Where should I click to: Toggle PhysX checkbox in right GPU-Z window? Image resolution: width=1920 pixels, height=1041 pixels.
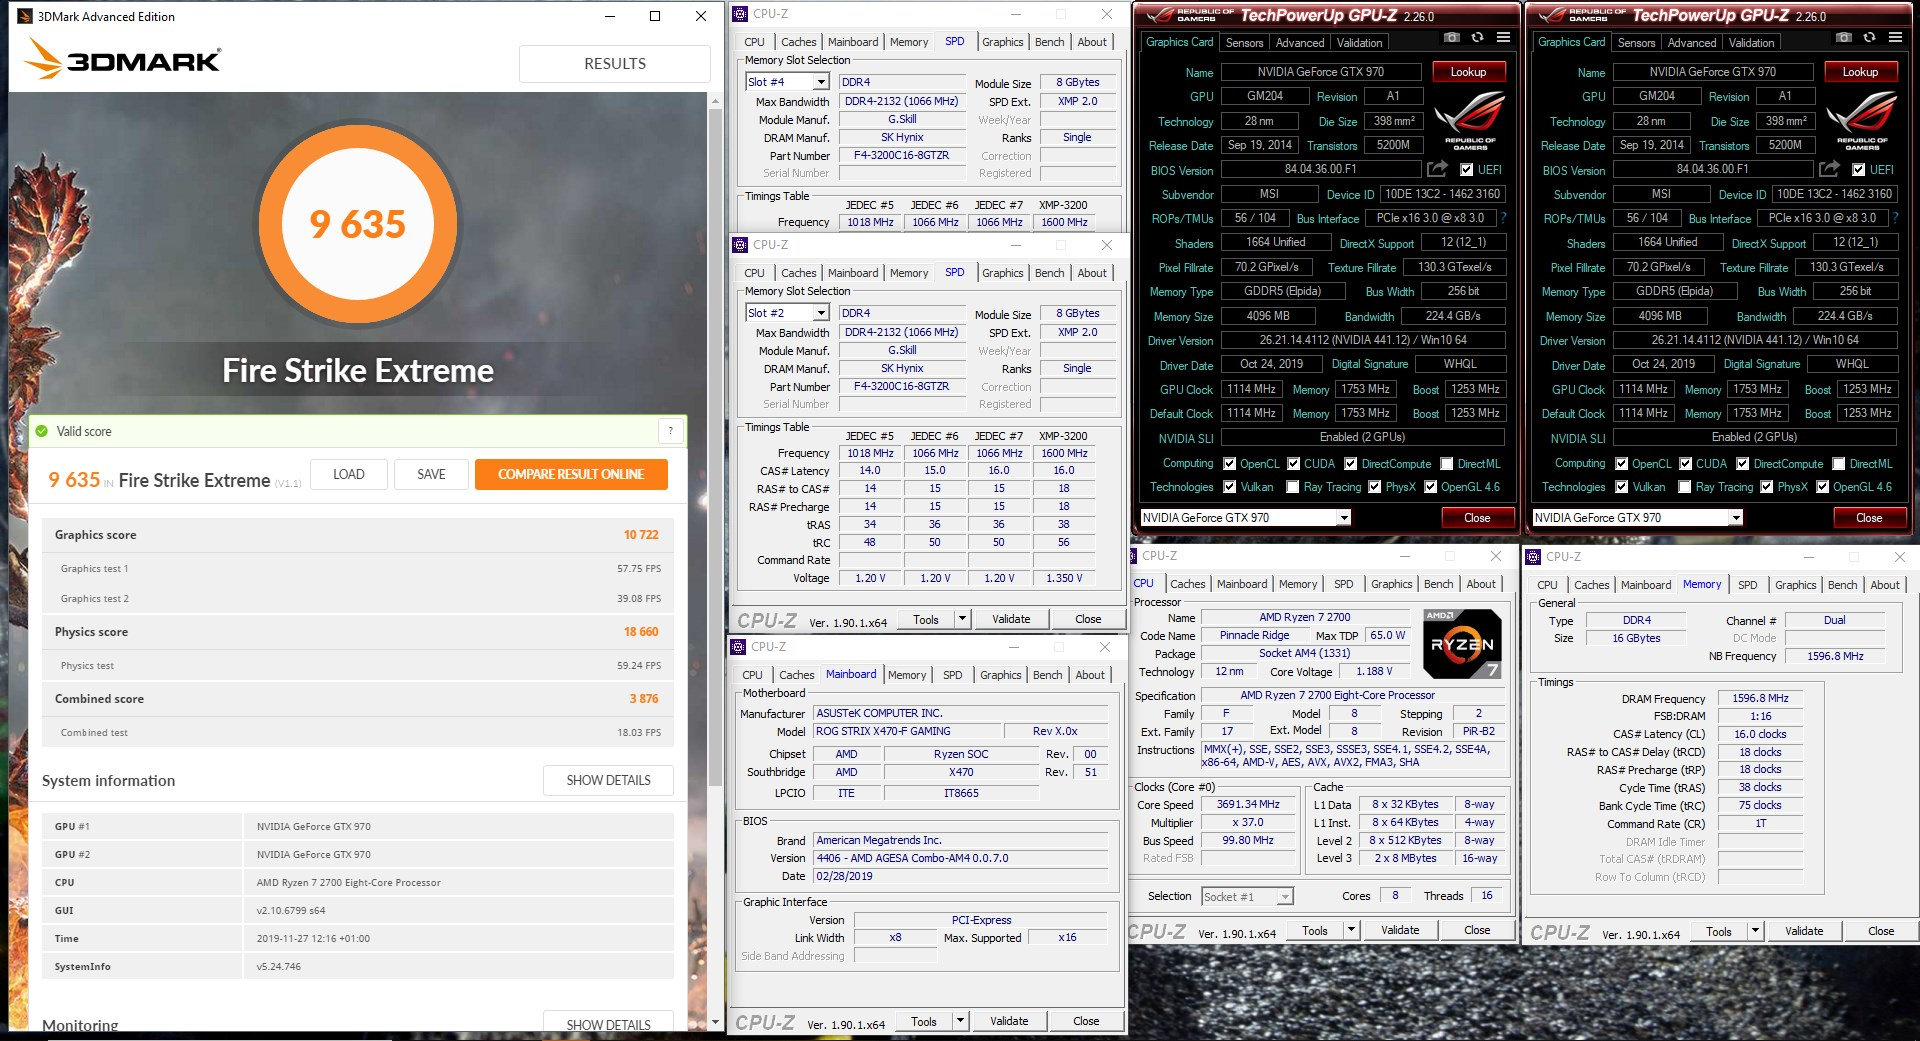coord(1767,487)
